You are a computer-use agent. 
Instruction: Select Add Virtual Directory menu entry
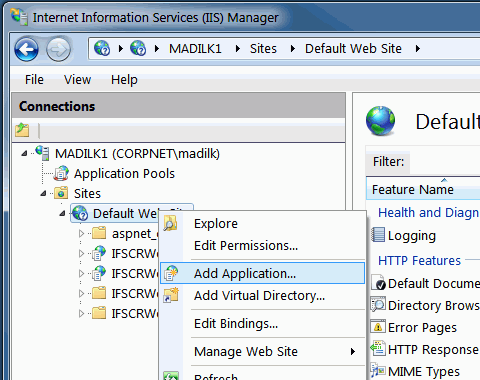(262, 295)
